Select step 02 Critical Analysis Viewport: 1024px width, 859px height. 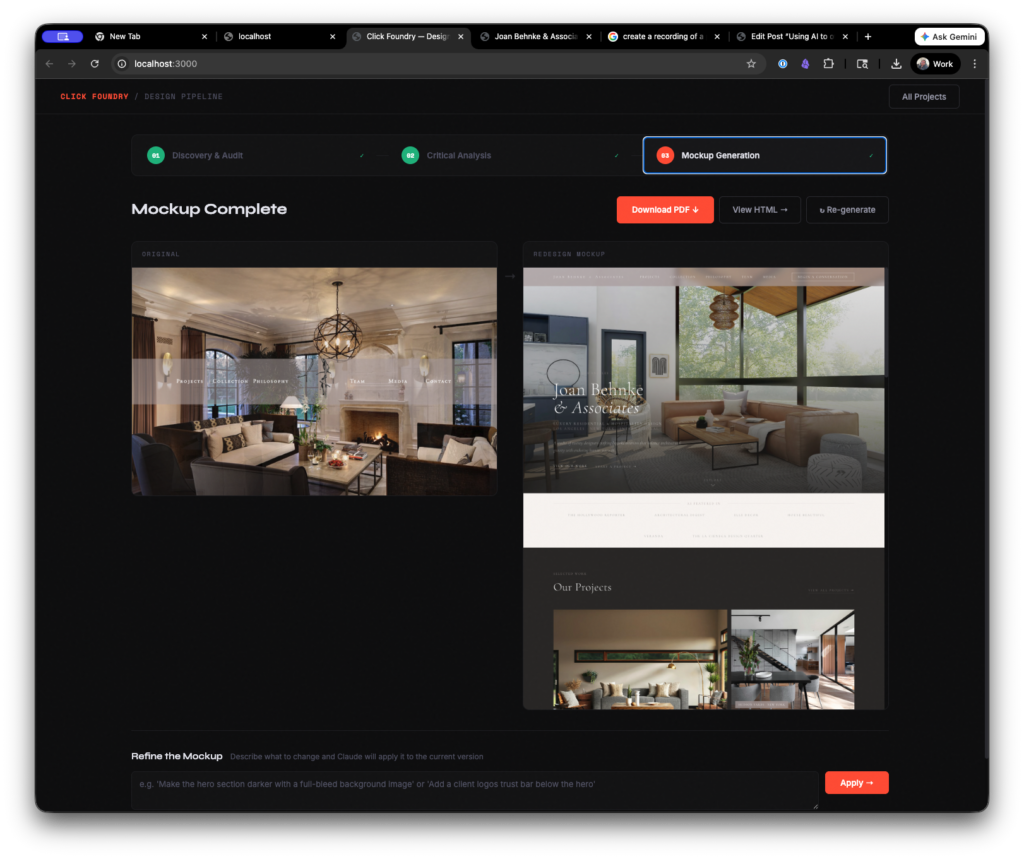point(510,156)
